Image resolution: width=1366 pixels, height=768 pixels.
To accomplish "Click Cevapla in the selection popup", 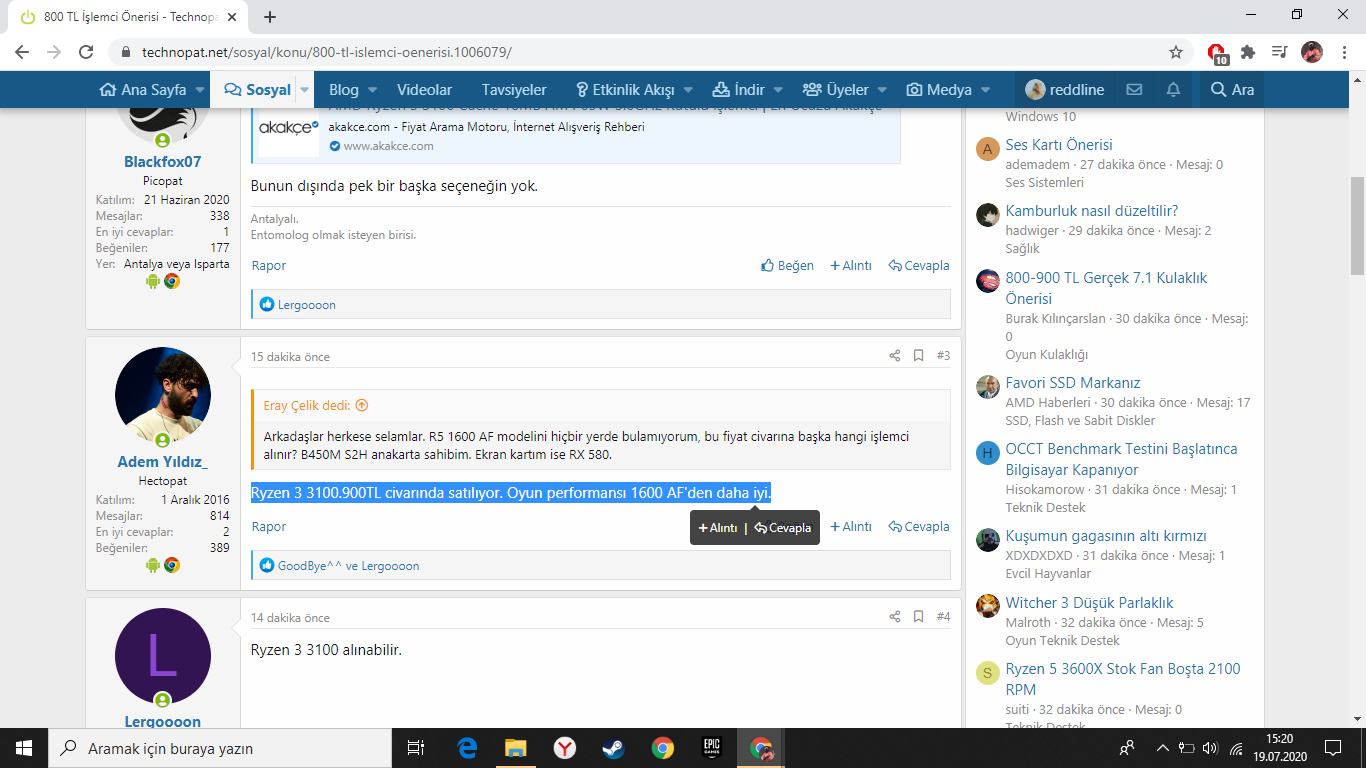I will [x=782, y=528].
